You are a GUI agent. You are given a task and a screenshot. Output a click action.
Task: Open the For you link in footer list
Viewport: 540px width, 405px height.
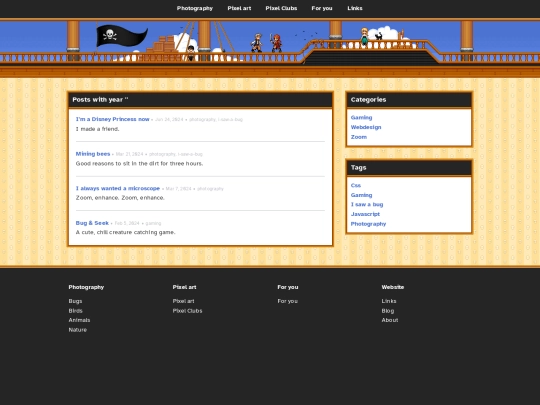tap(288, 301)
